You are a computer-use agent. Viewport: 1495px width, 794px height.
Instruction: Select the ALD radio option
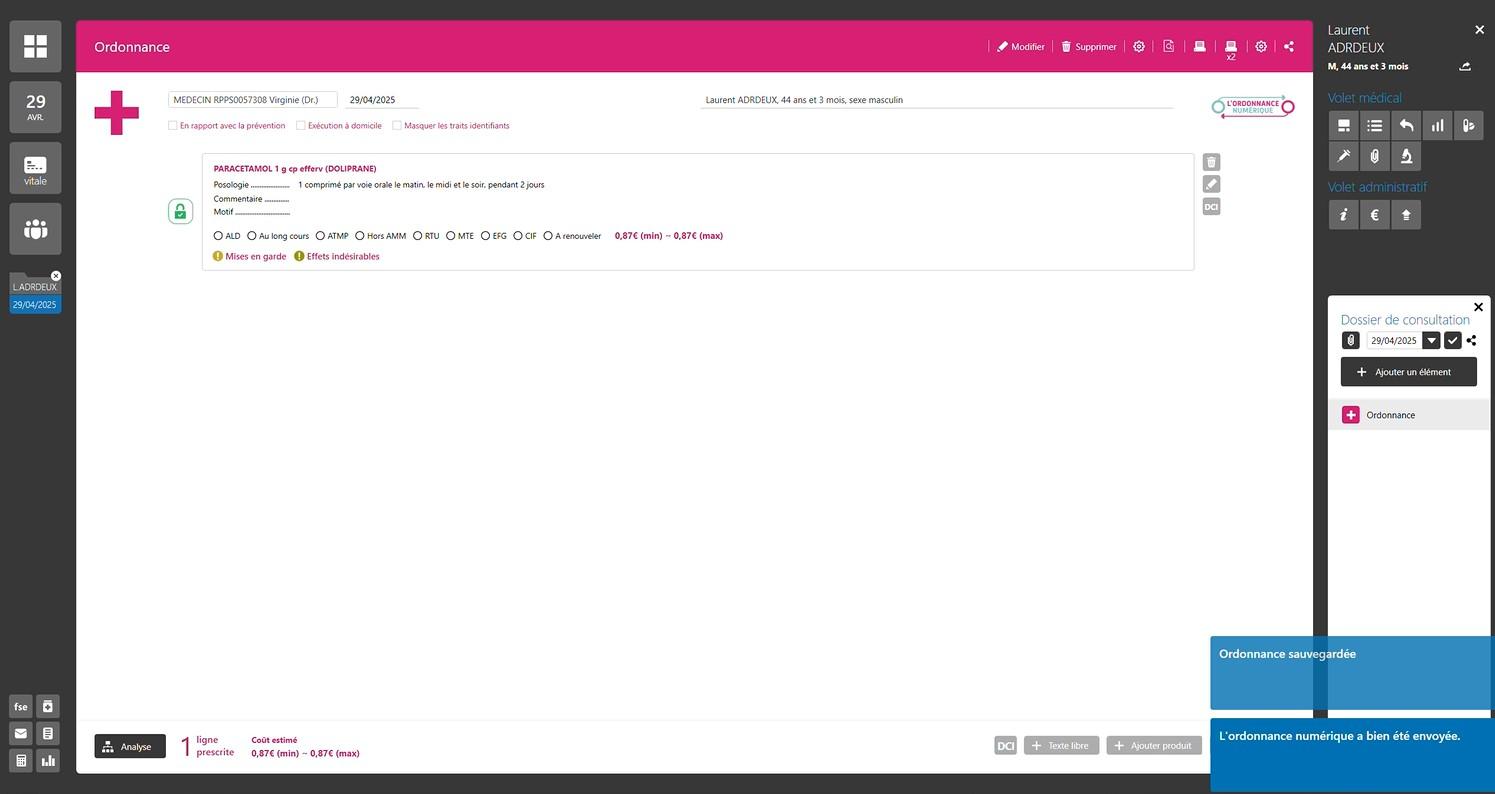tap(219, 236)
